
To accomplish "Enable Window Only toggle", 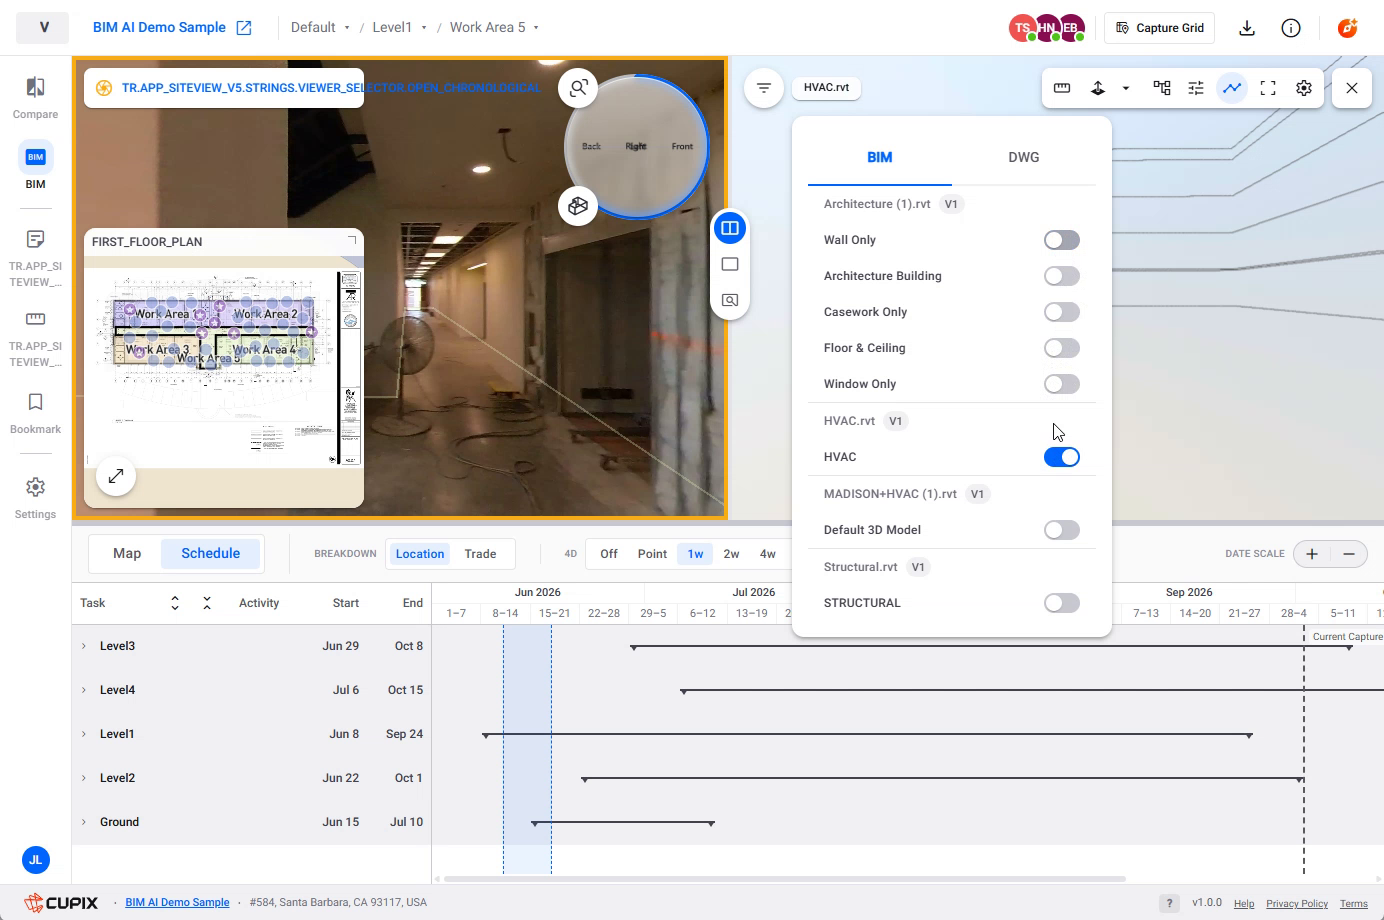I will [x=1062, y=384].
